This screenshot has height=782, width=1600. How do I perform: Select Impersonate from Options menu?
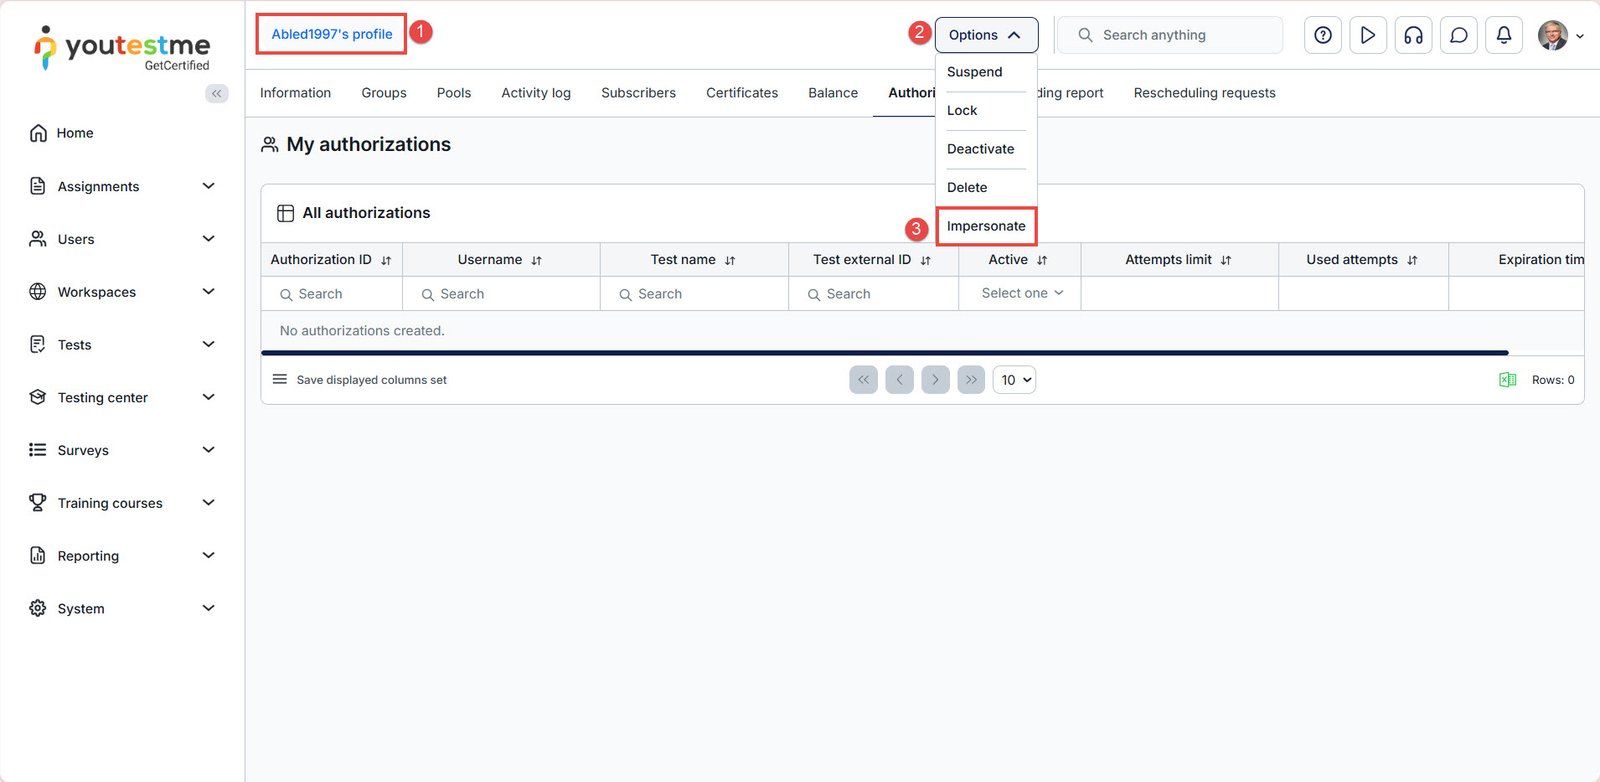[x=985, y=226]
